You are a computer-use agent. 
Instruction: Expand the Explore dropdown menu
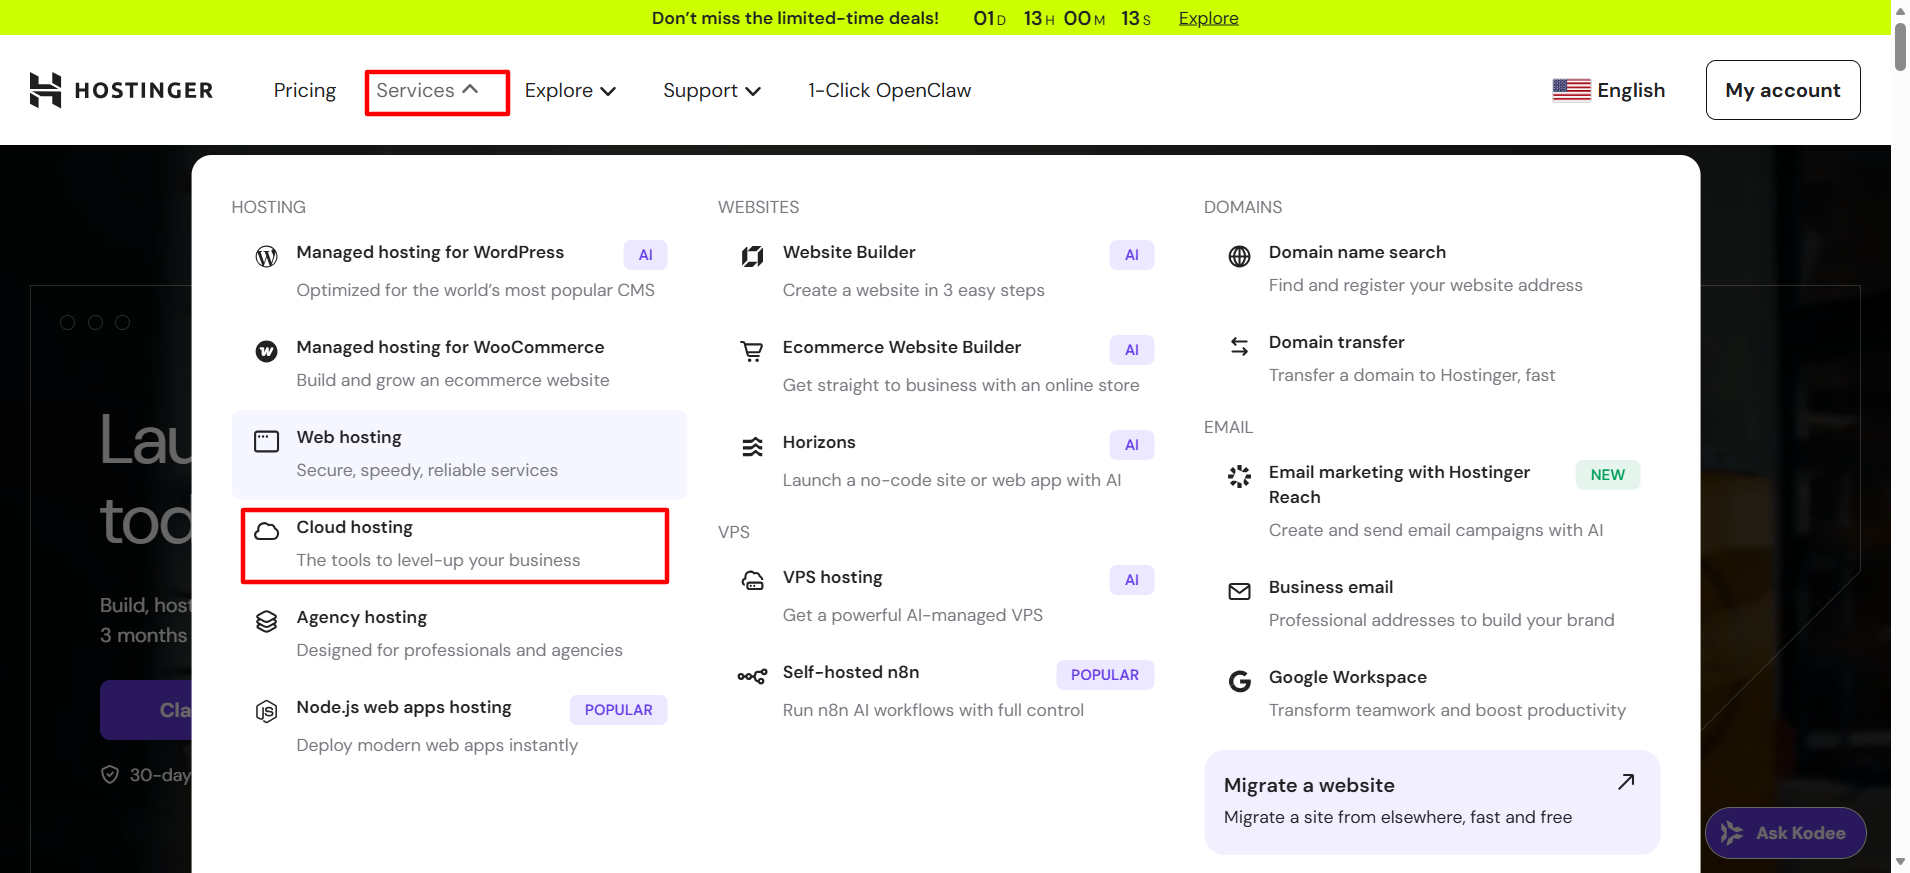(x=570, y=90)
